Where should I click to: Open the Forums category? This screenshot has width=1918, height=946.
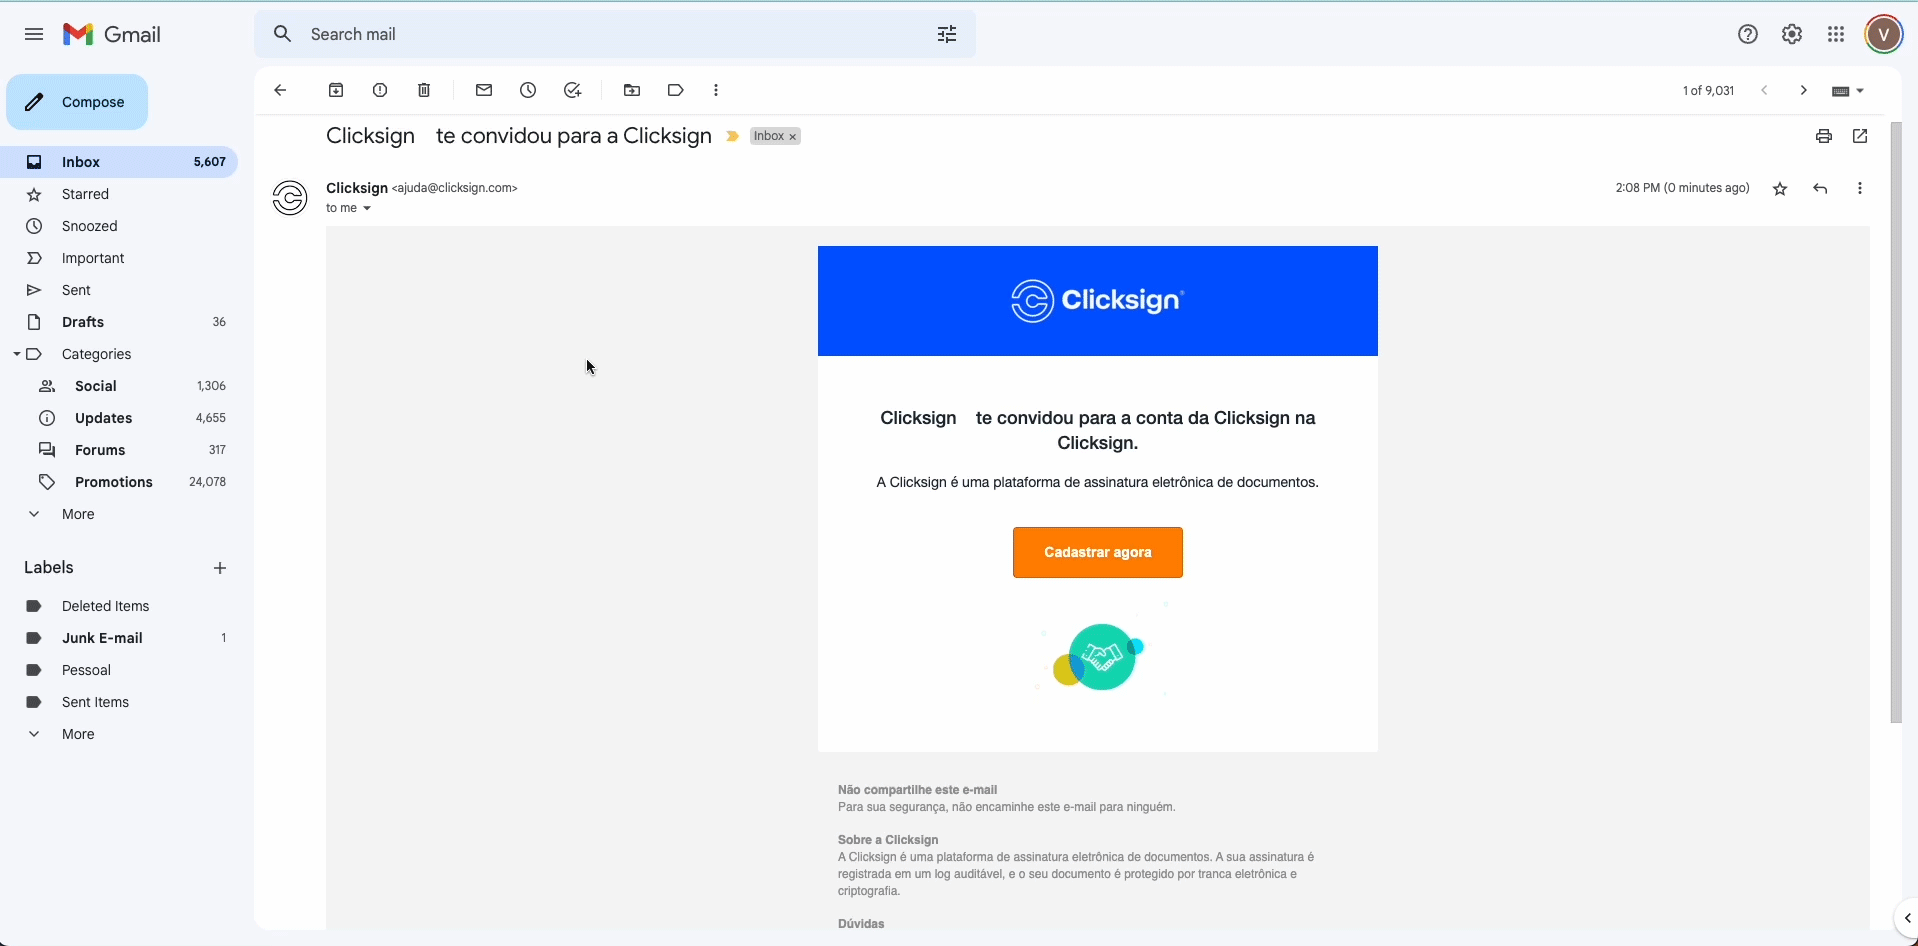pyautogui.click(x=120, y=450)
